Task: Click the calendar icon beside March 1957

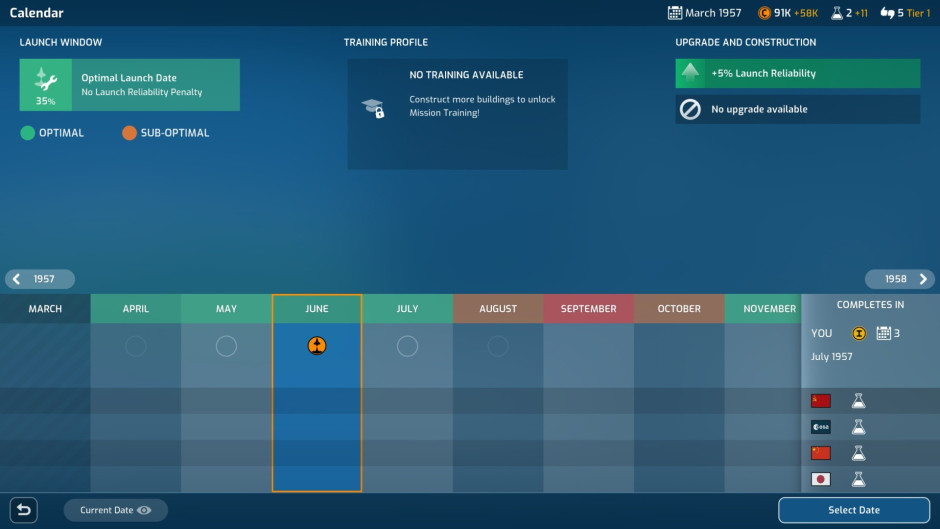Action: (x=674, y=13)
